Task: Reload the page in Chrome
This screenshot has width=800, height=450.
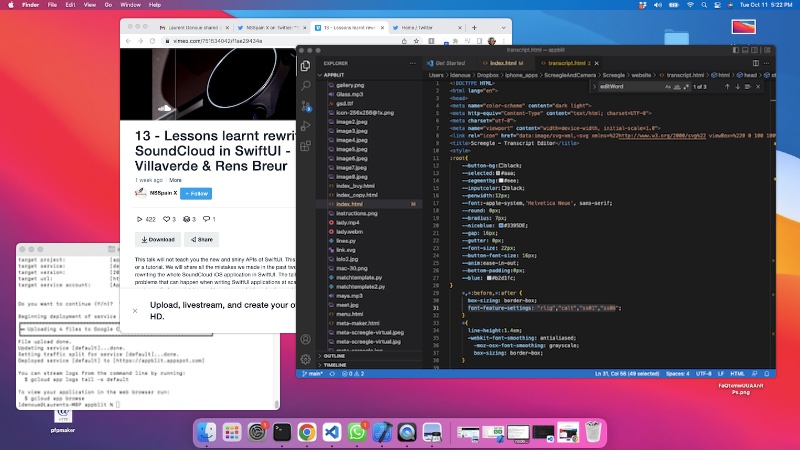Action: click(x=152, y=41)
